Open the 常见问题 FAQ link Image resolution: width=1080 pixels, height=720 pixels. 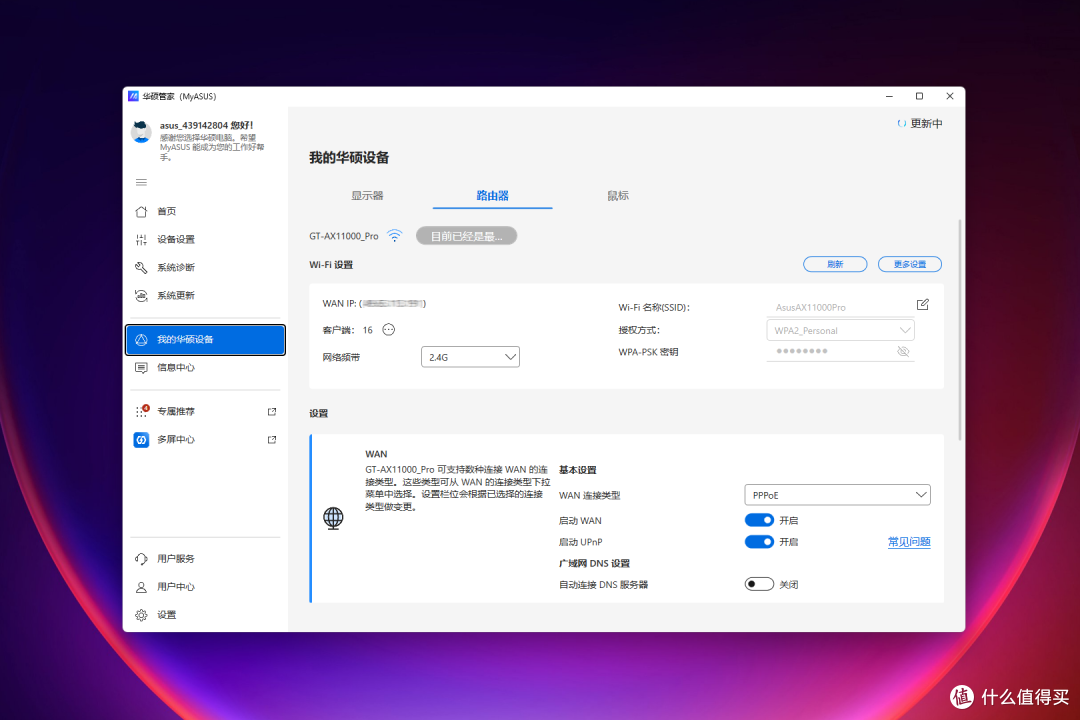909,542
